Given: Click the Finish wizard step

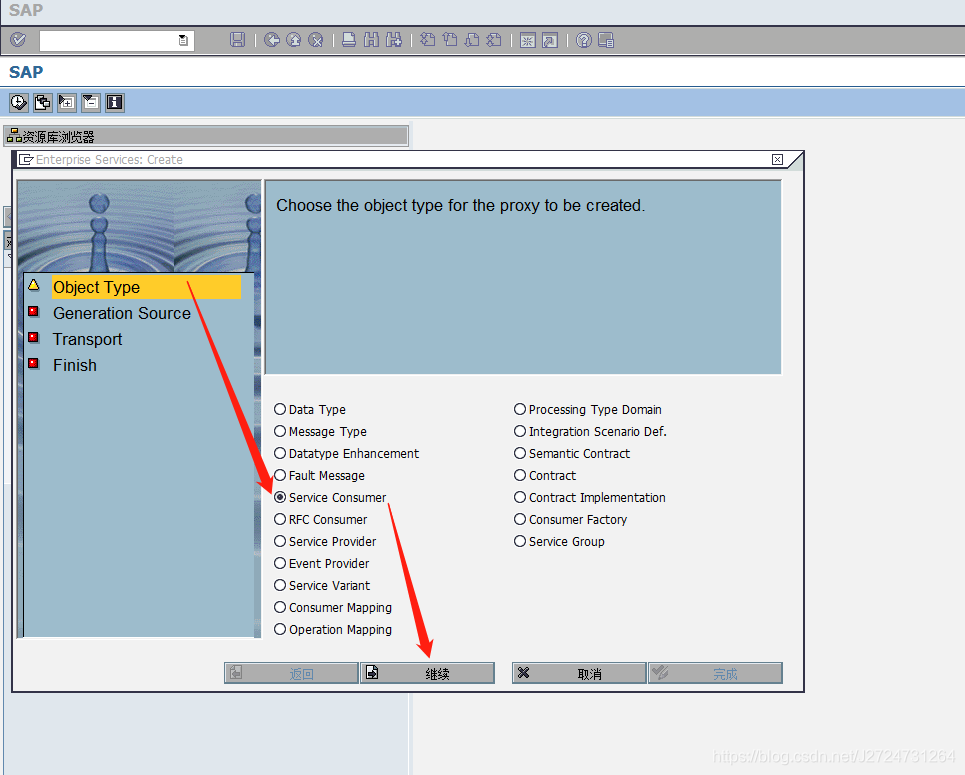Looking at the screenshot, I should [x=74, y=365].
